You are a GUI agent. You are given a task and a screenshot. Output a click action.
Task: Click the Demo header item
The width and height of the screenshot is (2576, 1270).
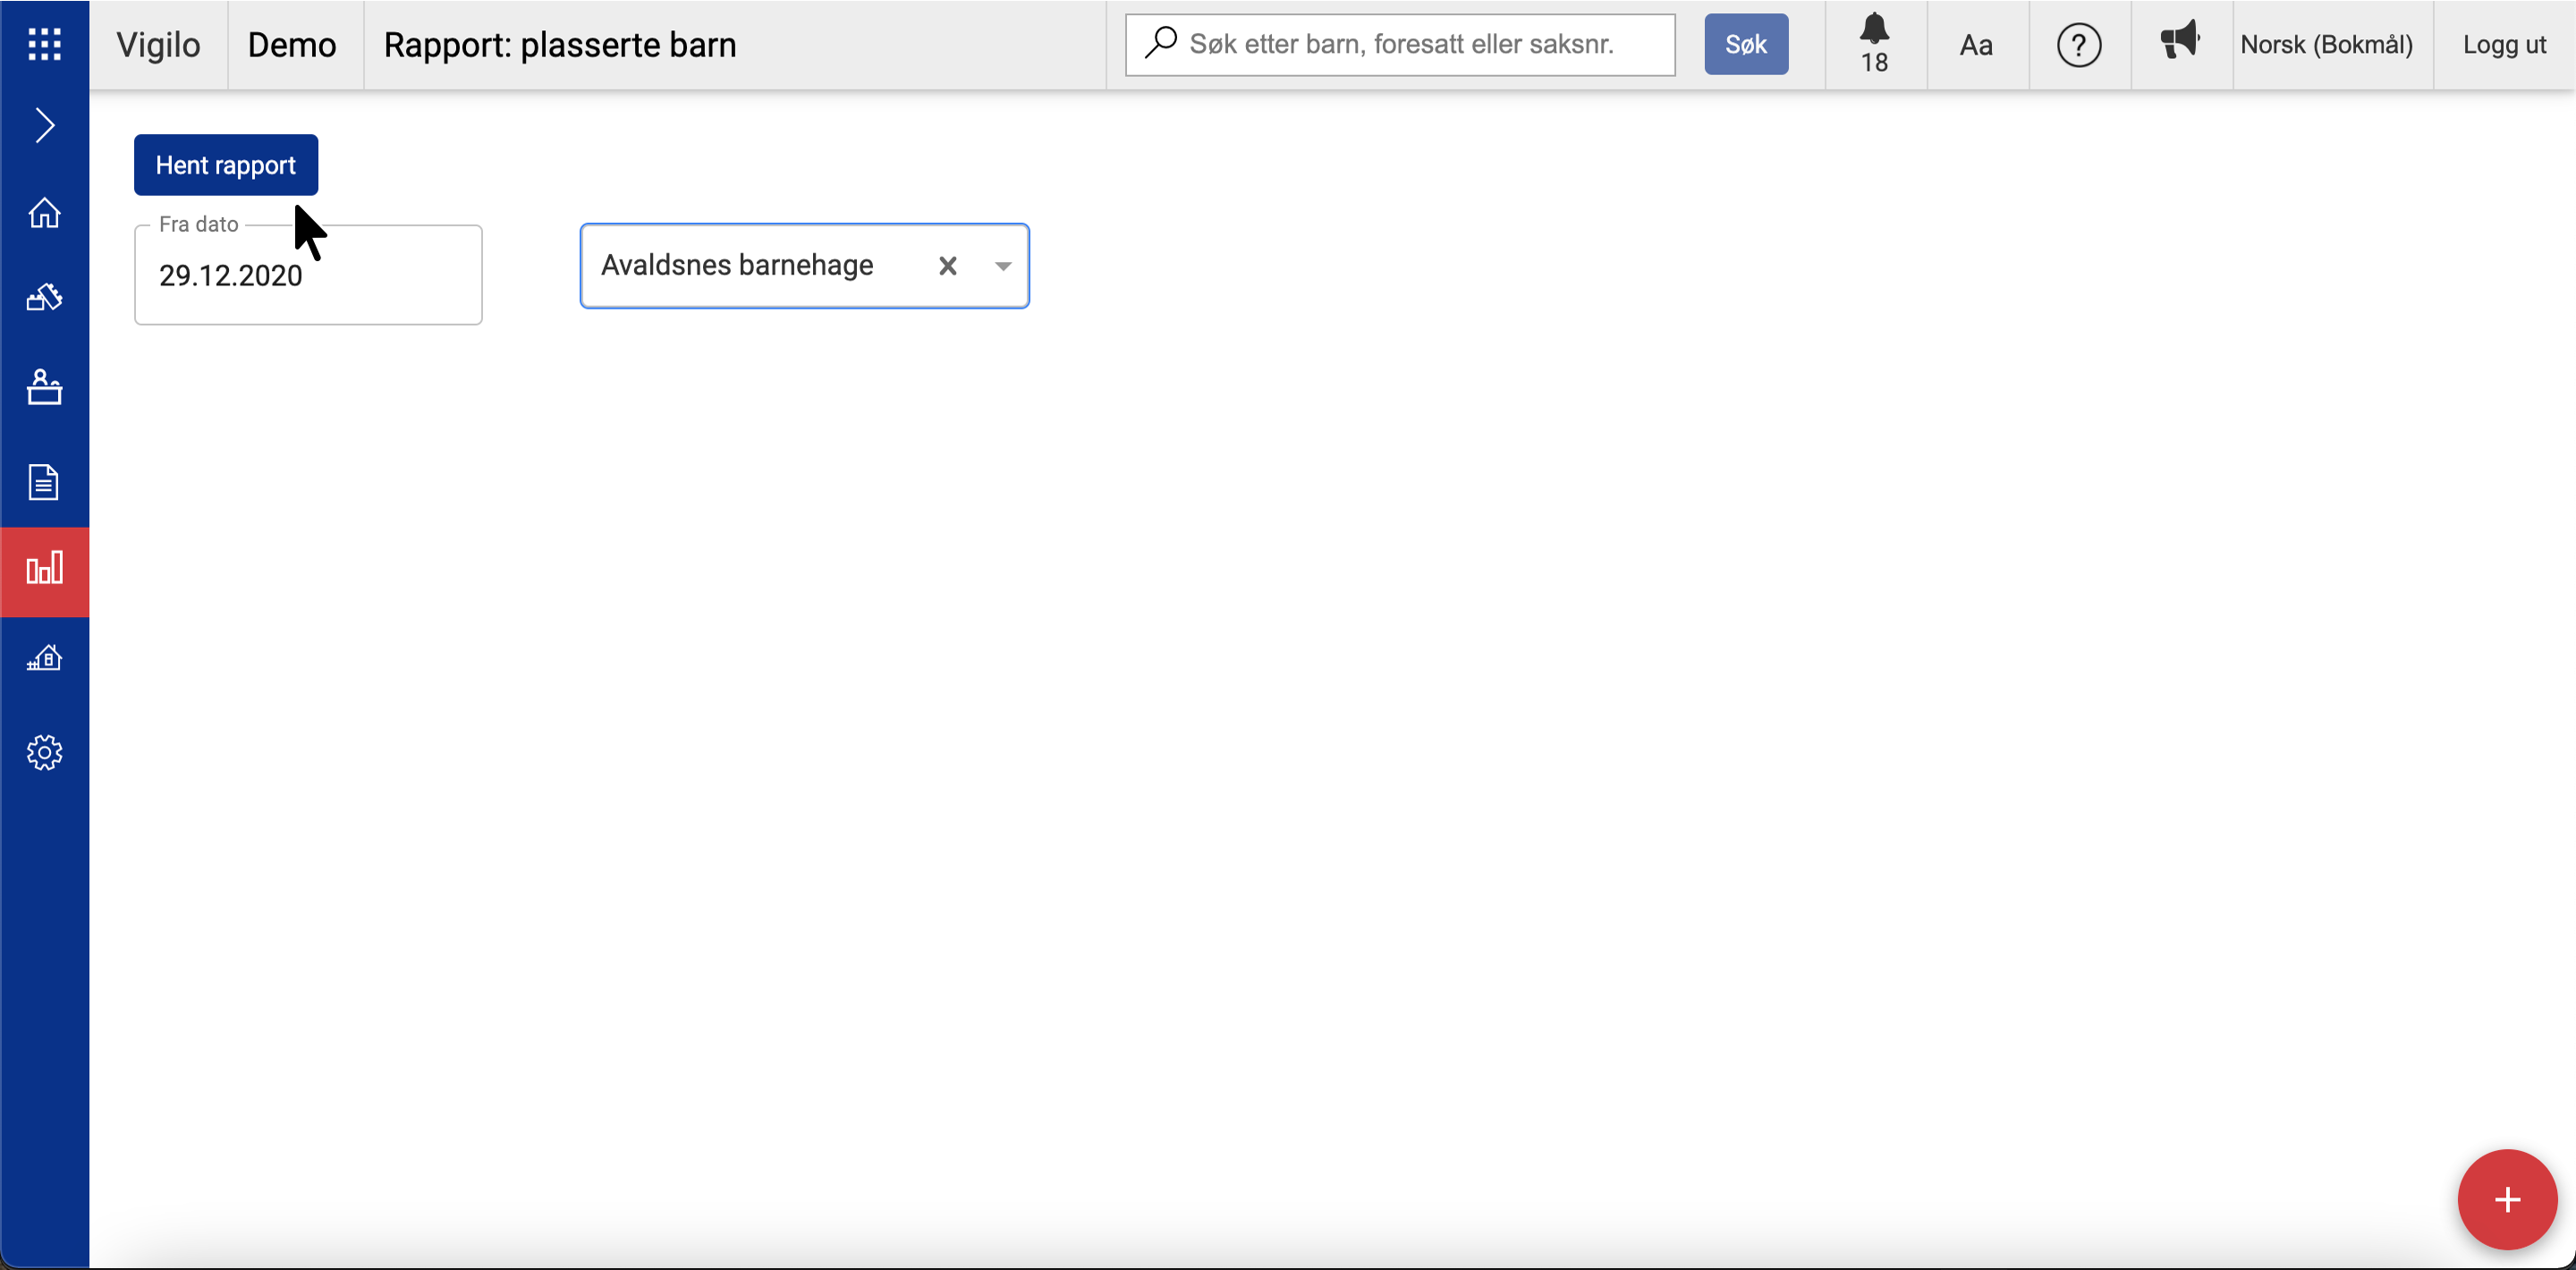point(292,45)
